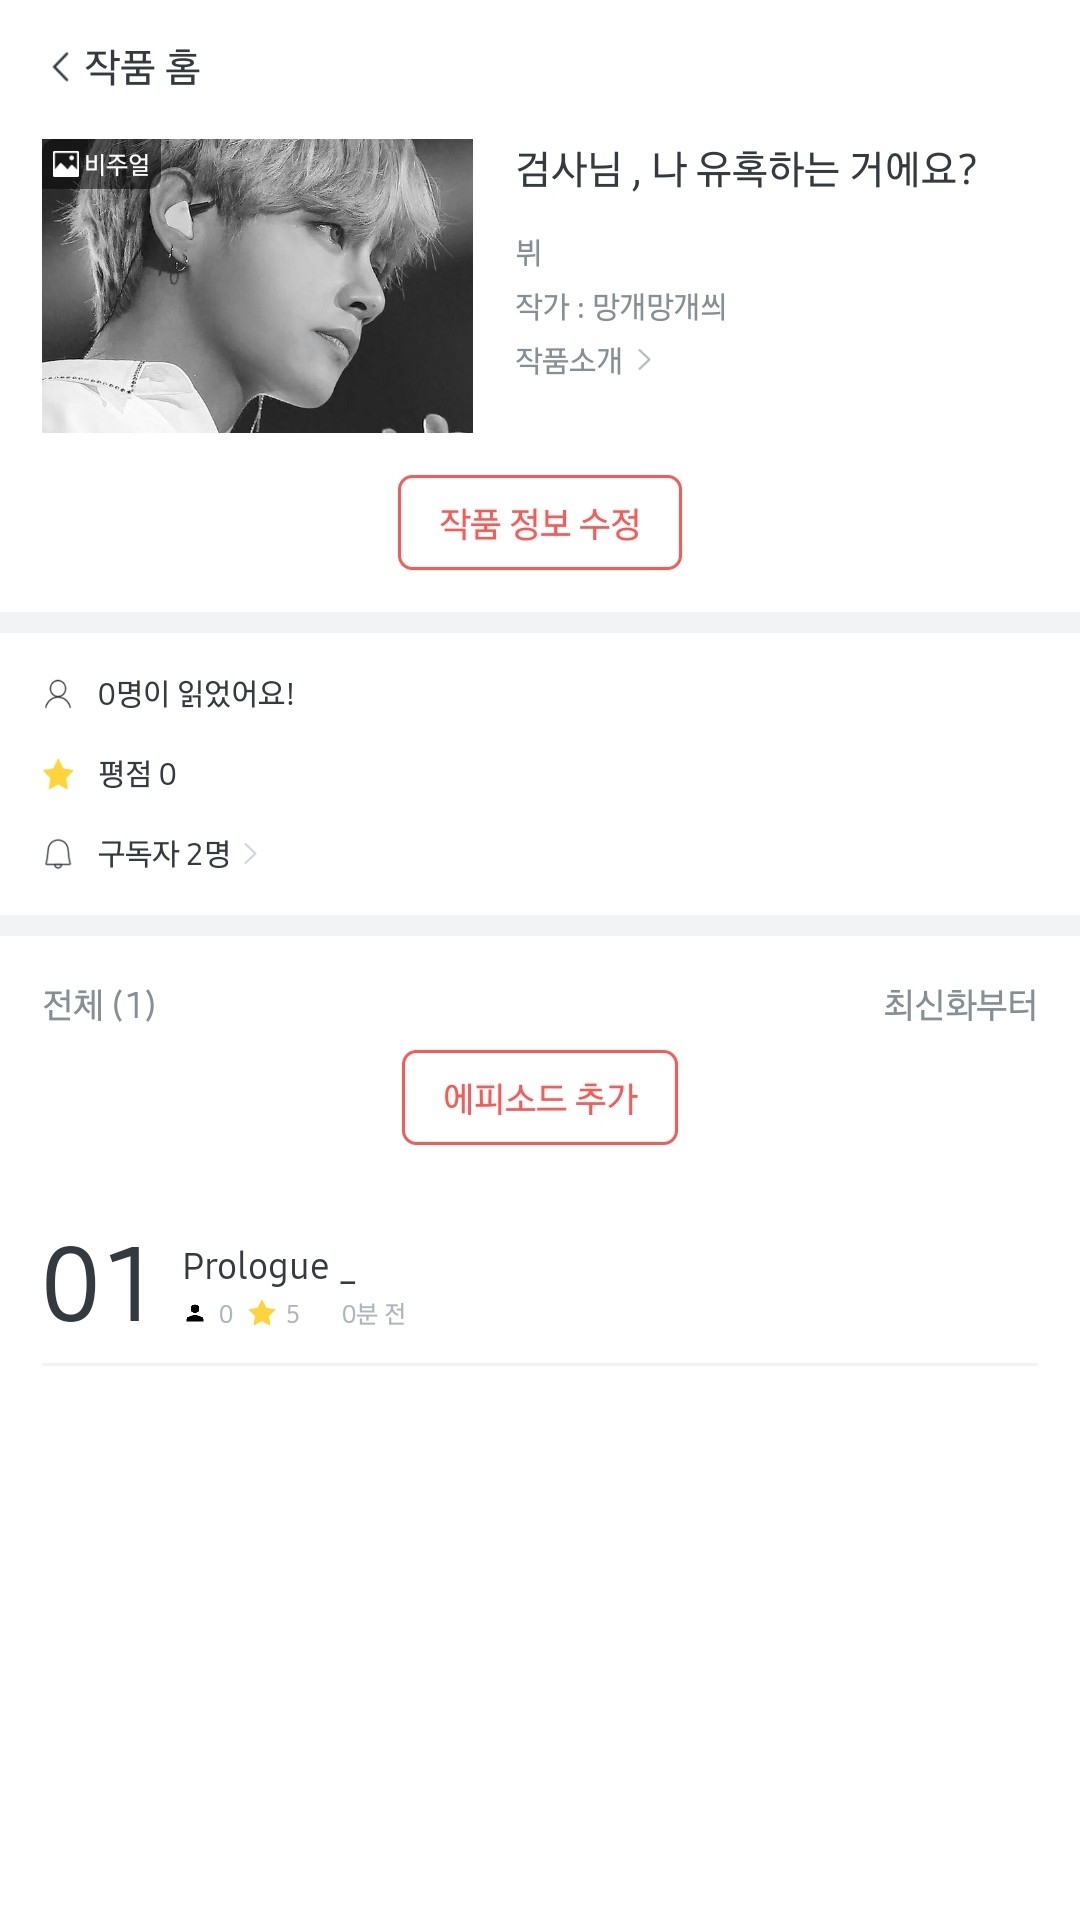
Task: Click the yellow rating star icon
Action: (58, 774)
